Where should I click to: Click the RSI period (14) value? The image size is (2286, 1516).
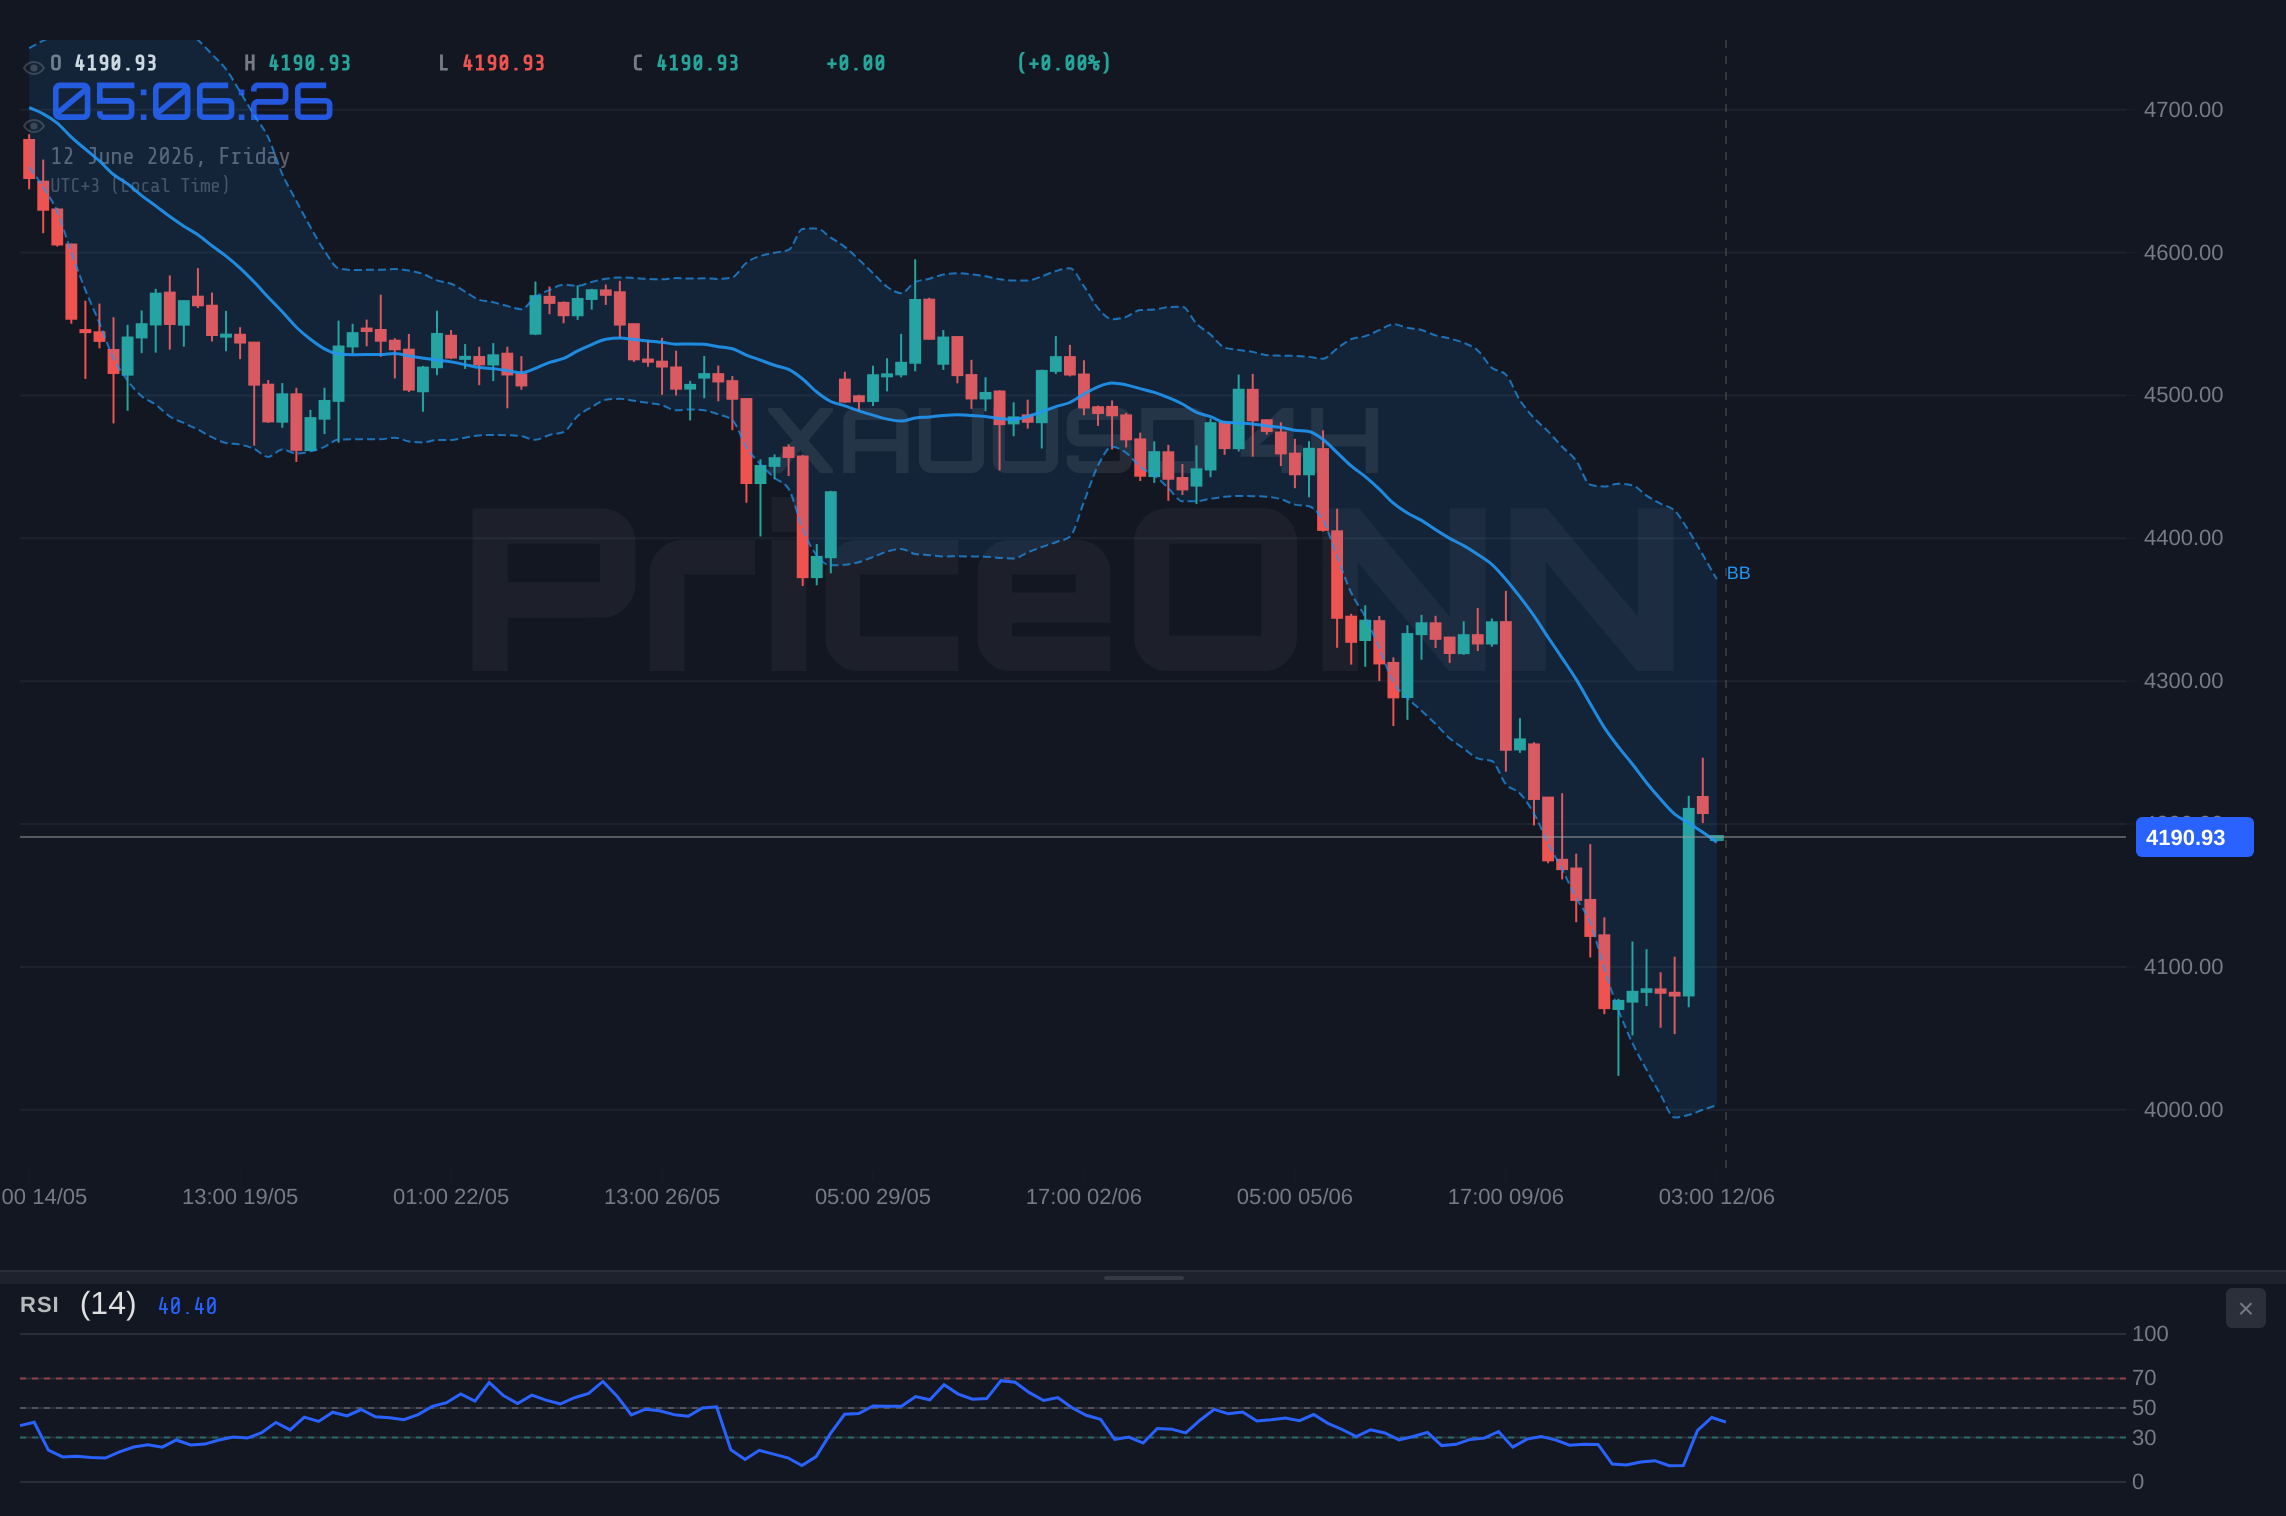click(108, 1304)
